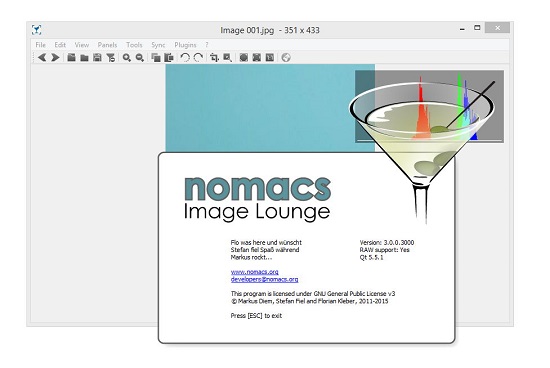Viewport: 550px width, 368px height.
Task: Open the Plugins menu
Action: pos(185,45)
